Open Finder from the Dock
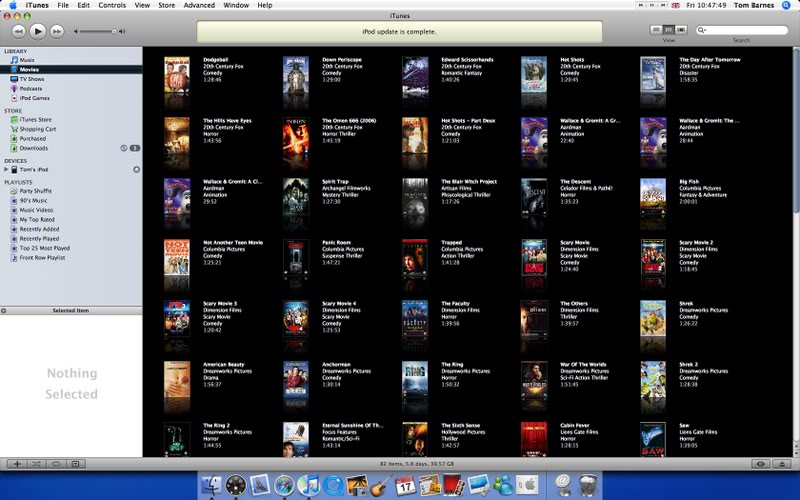This screenshot has height=500, width=800. [211, 485]
